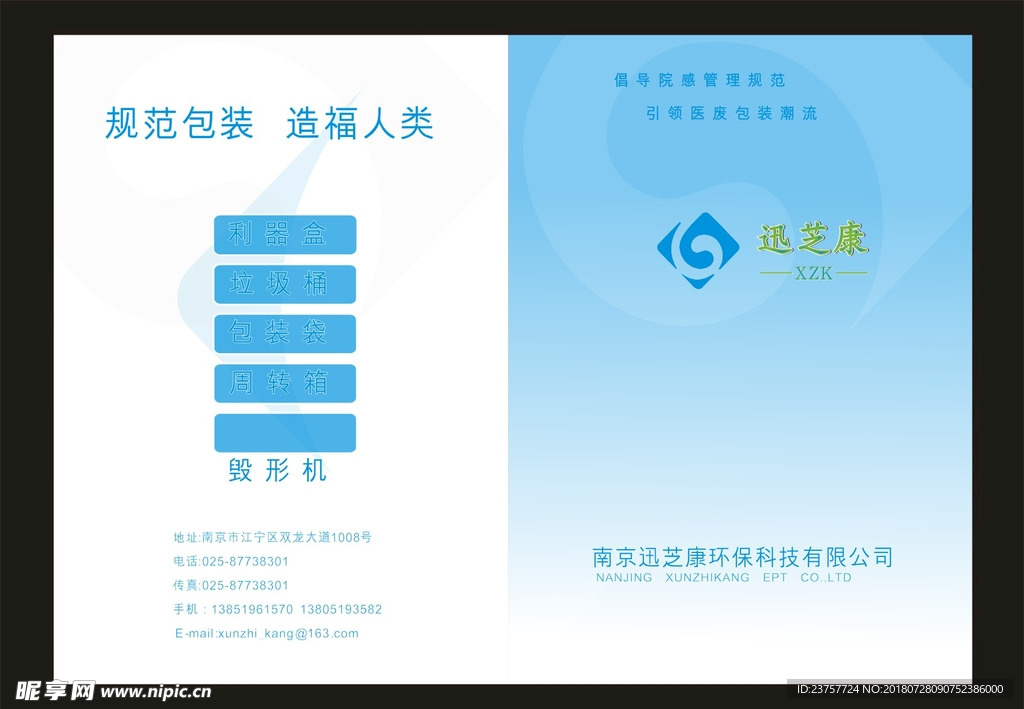The image size is (1024, 709).
Task: Click the 毁形机 label text
Action: point(278,471)
